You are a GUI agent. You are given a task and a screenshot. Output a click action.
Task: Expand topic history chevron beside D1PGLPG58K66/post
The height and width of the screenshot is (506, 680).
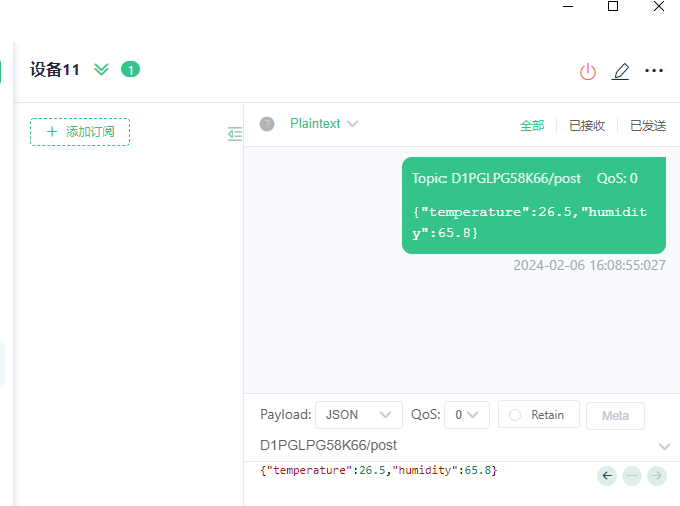click(x=665, y=446)
